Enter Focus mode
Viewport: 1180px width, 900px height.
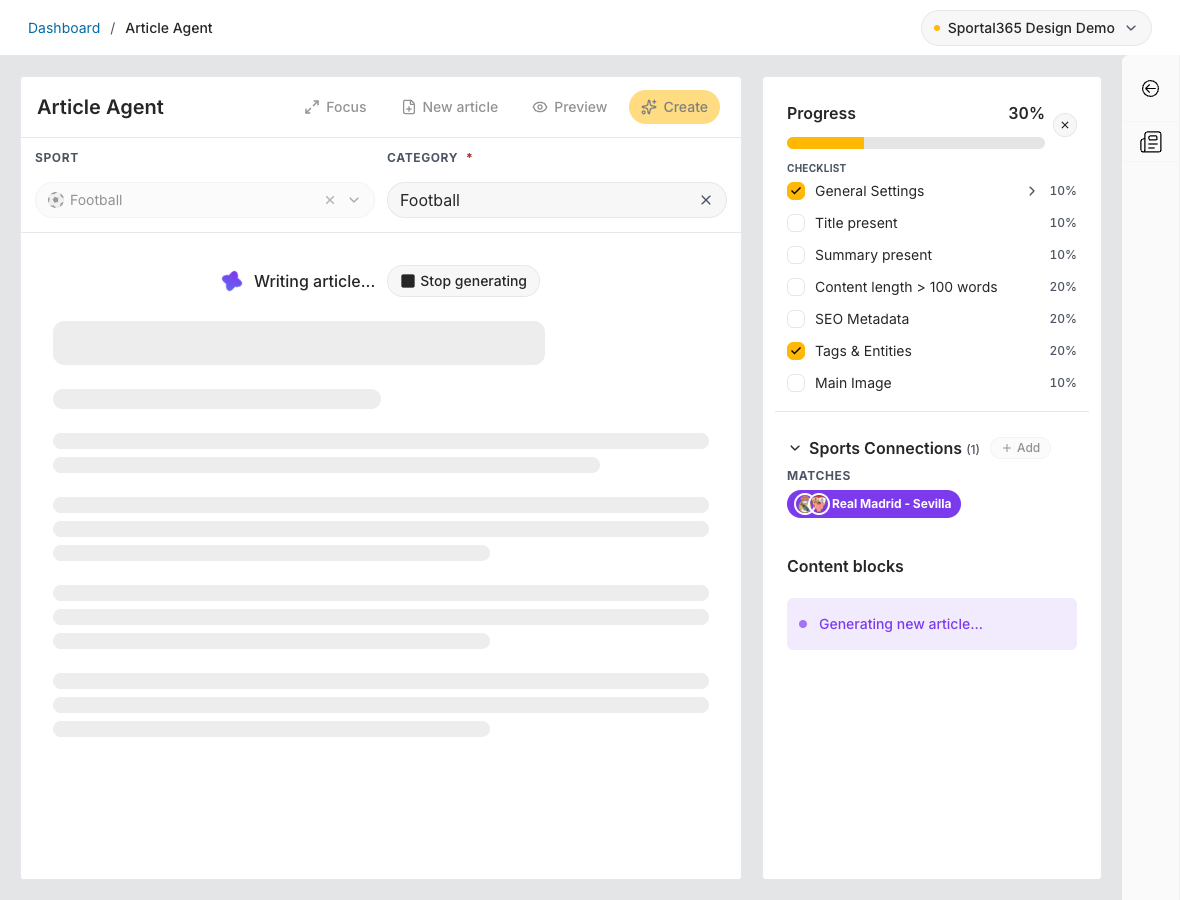336,107
